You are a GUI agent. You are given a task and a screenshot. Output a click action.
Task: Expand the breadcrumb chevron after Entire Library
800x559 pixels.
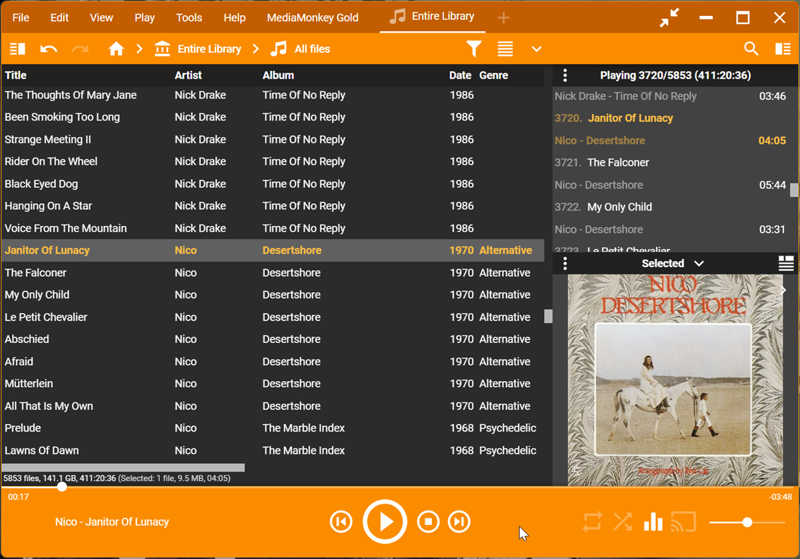256,49
